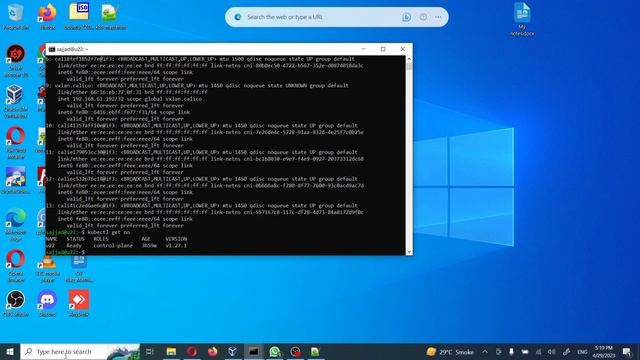This screenshot has width=640, height=360.
Task: Open Opera from the taskbar
Action: (192, 351)
